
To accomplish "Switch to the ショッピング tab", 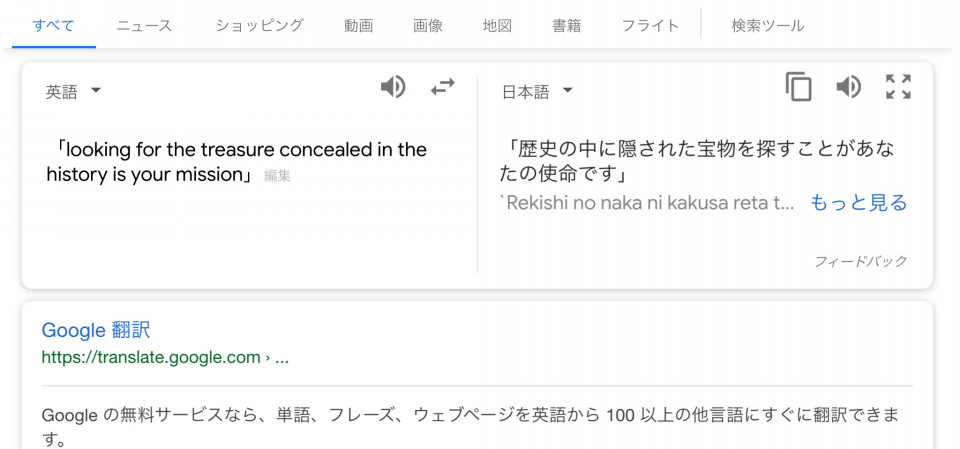I will tap(259, 26).
